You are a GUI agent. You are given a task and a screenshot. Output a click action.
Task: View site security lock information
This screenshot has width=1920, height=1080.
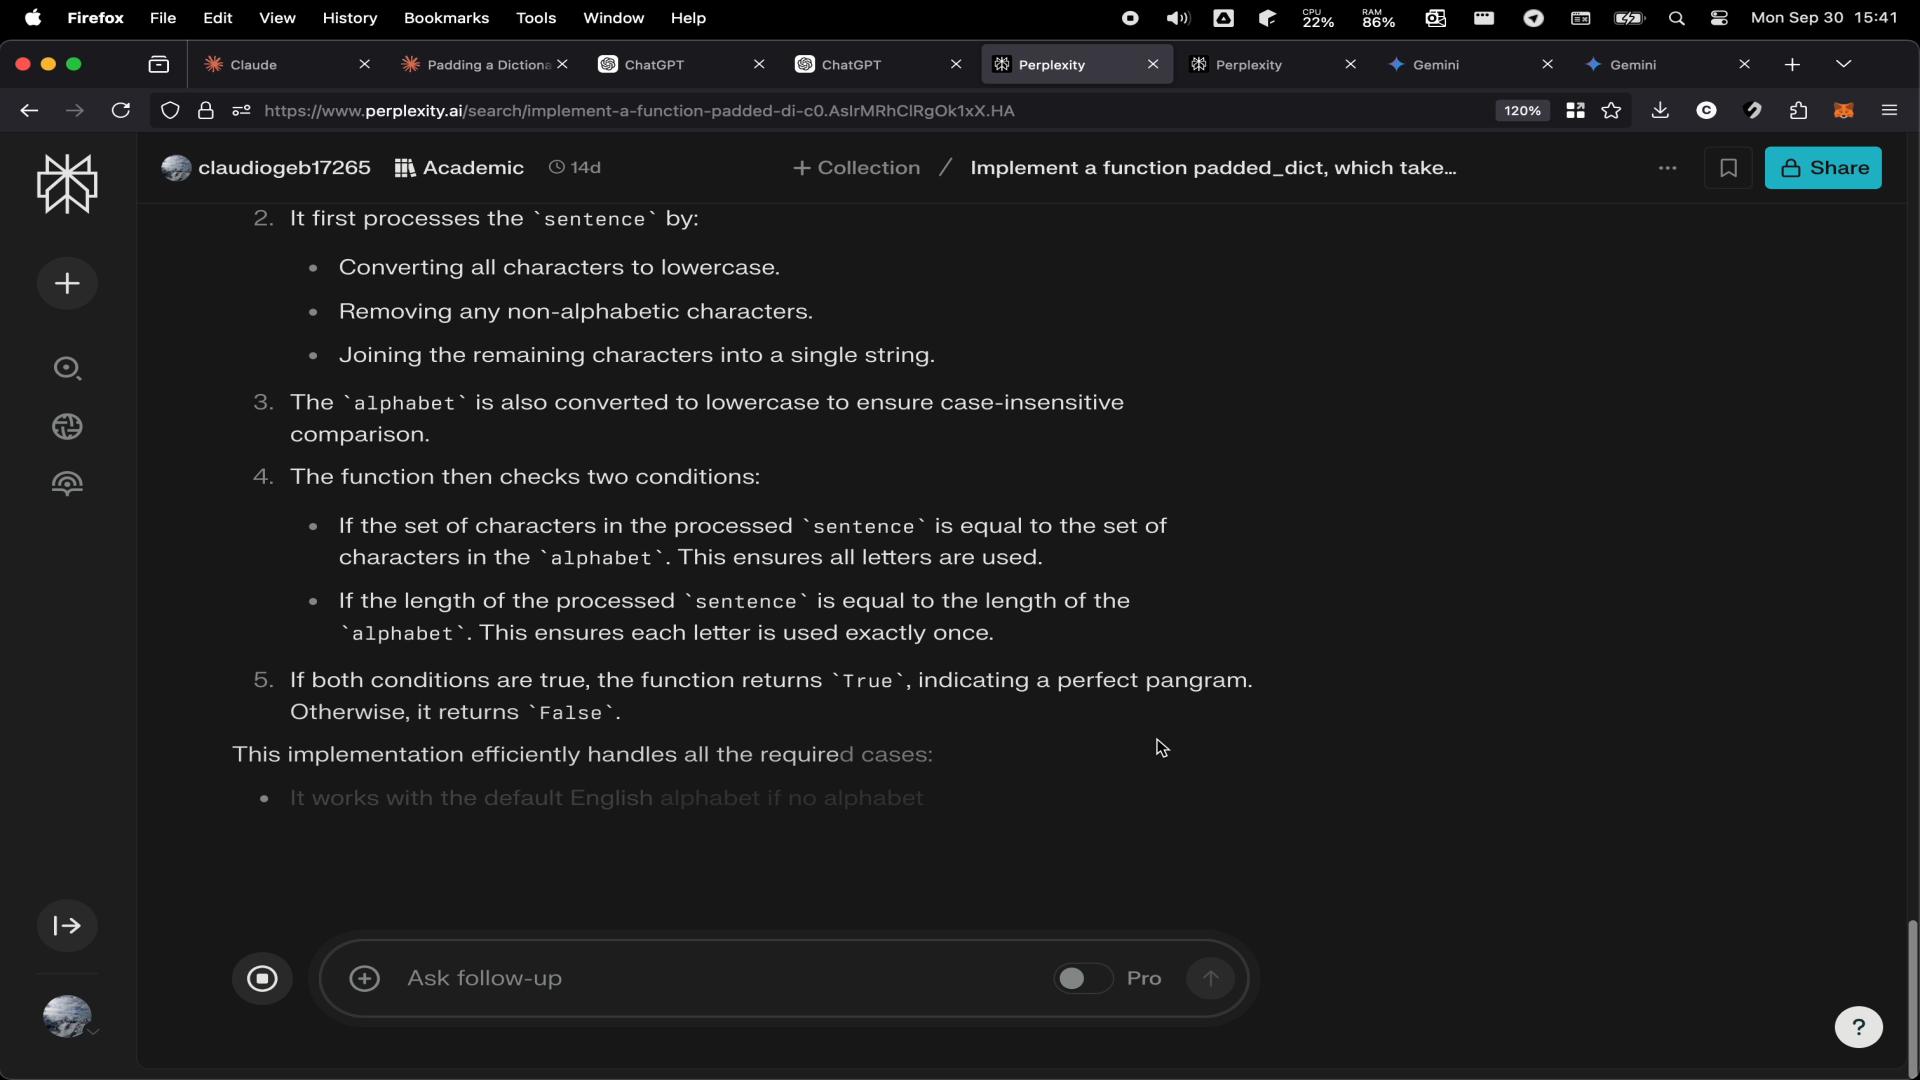(x=206, y=111)
